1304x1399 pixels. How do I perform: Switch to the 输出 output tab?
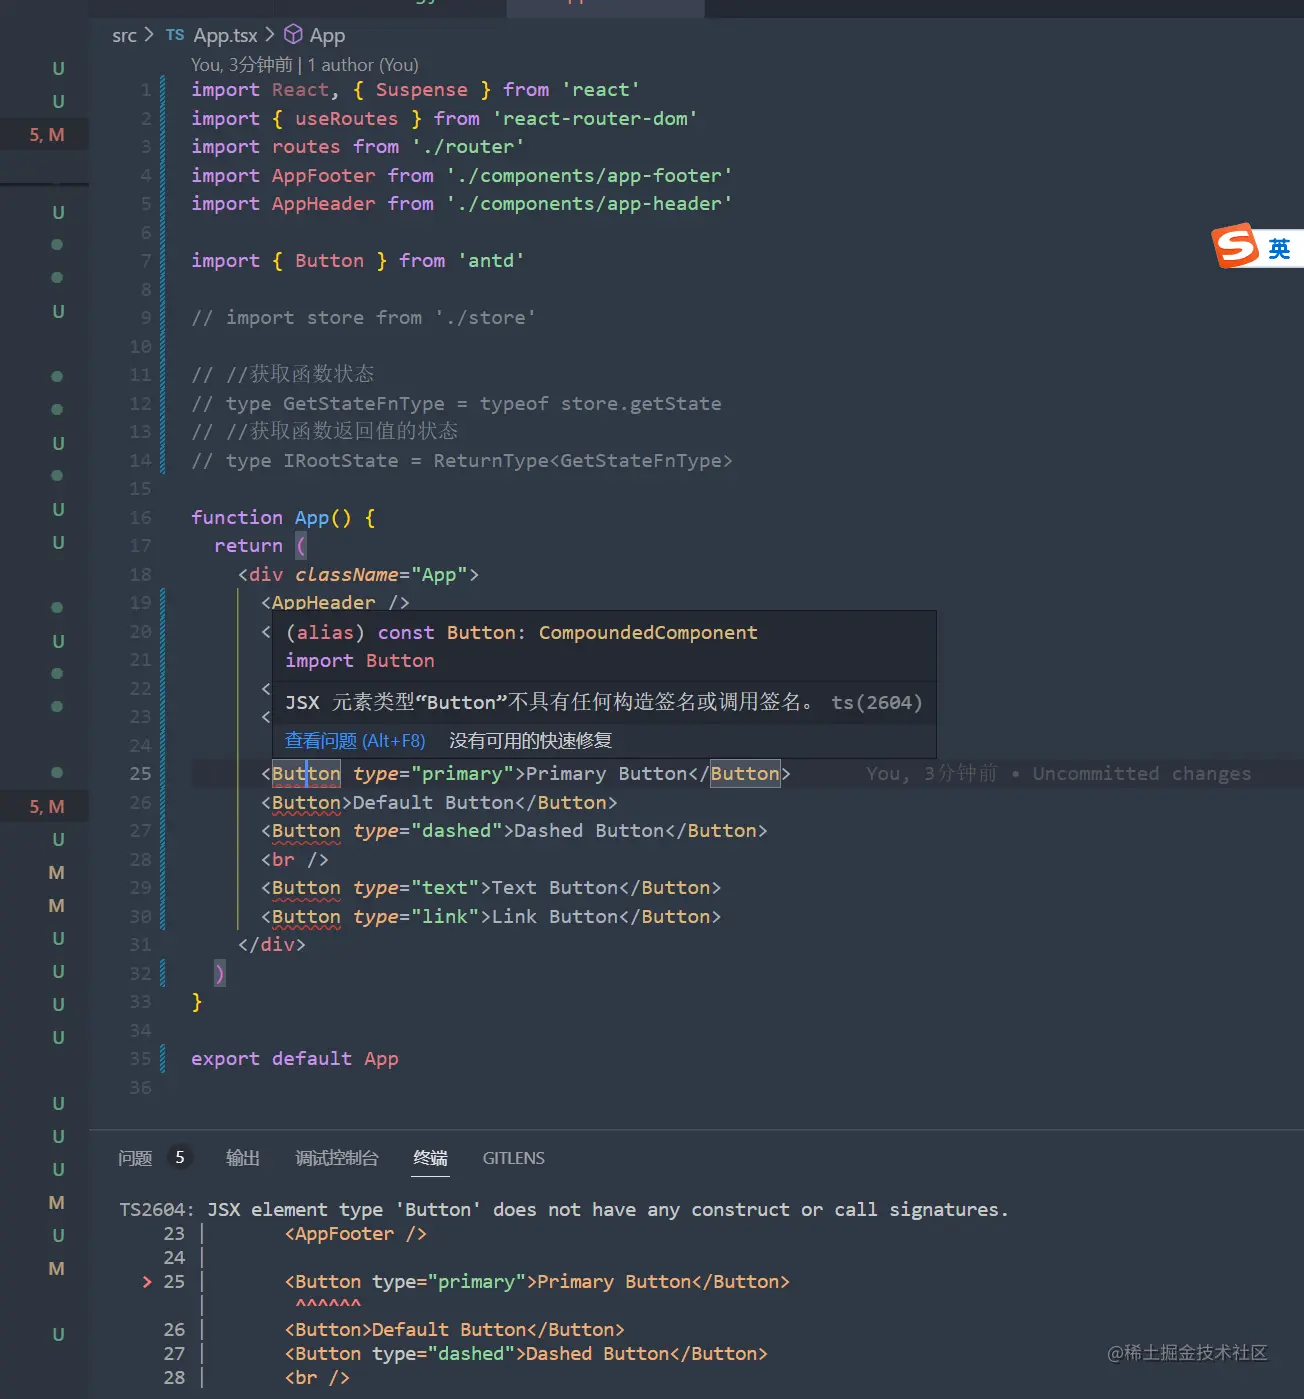pos(243,1158)
